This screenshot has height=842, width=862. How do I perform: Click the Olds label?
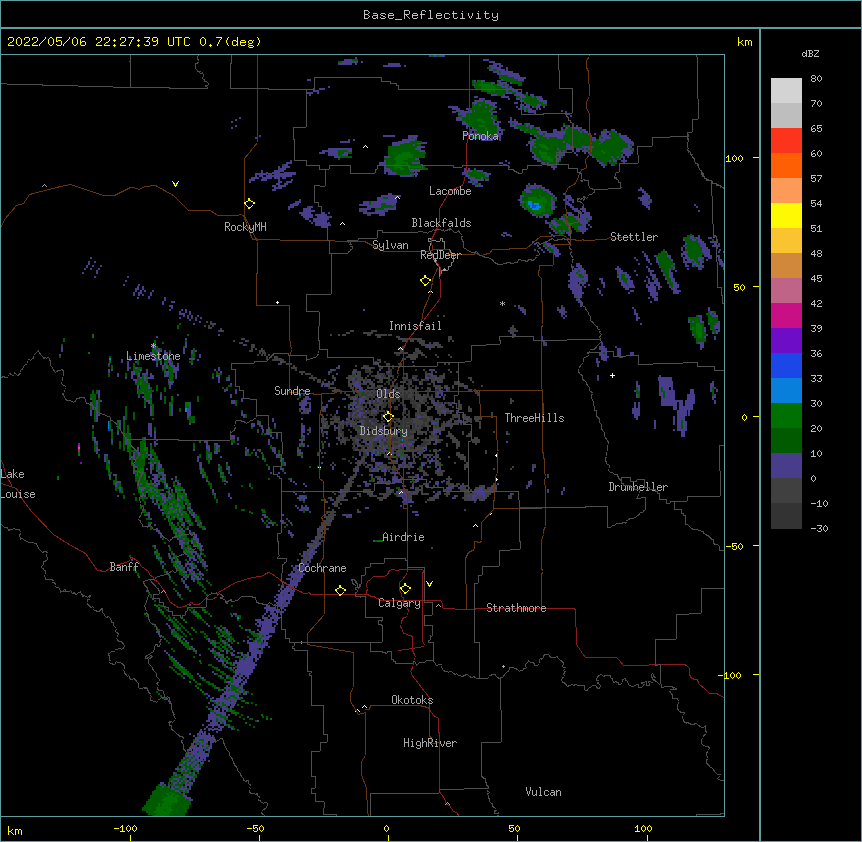(388, 394)
